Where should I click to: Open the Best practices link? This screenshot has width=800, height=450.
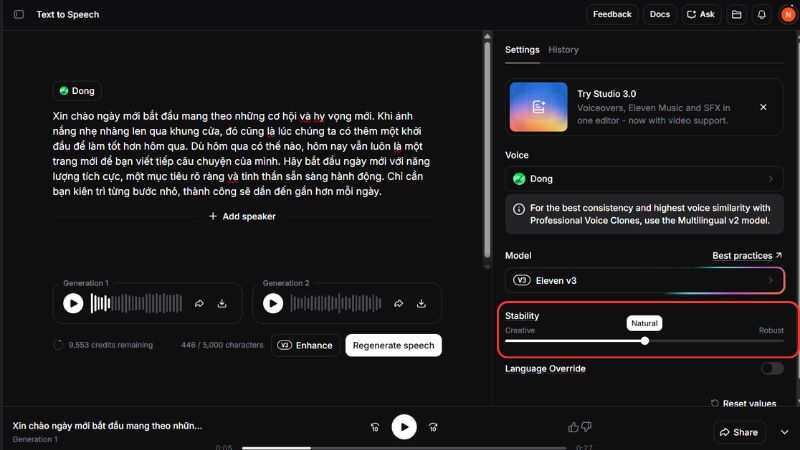747,256
